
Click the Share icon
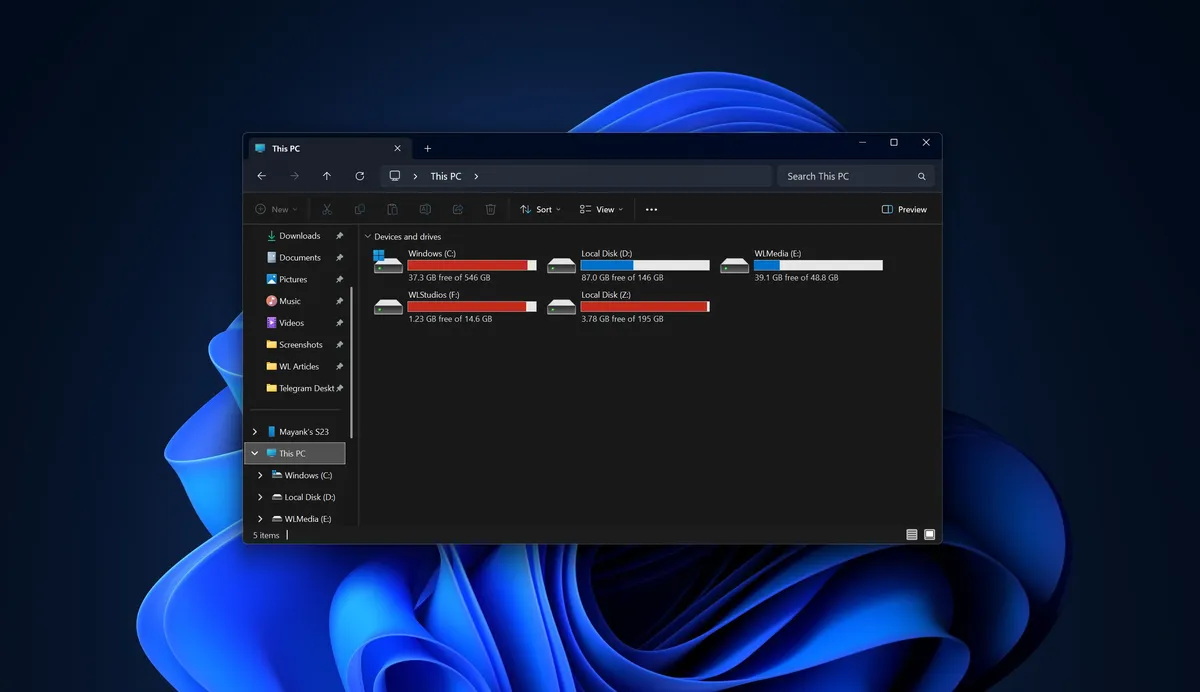click(x=457, y=209)
